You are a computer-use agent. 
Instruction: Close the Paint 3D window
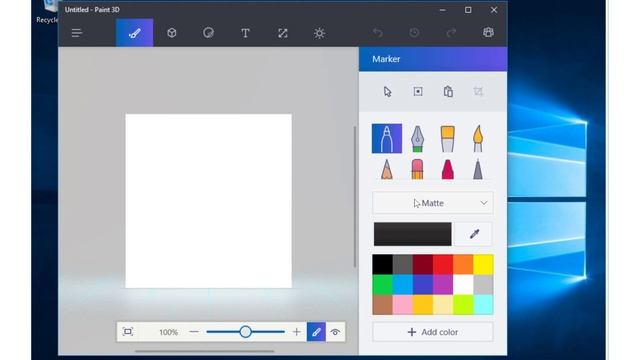pyautogui.click(x=494, y=10)
